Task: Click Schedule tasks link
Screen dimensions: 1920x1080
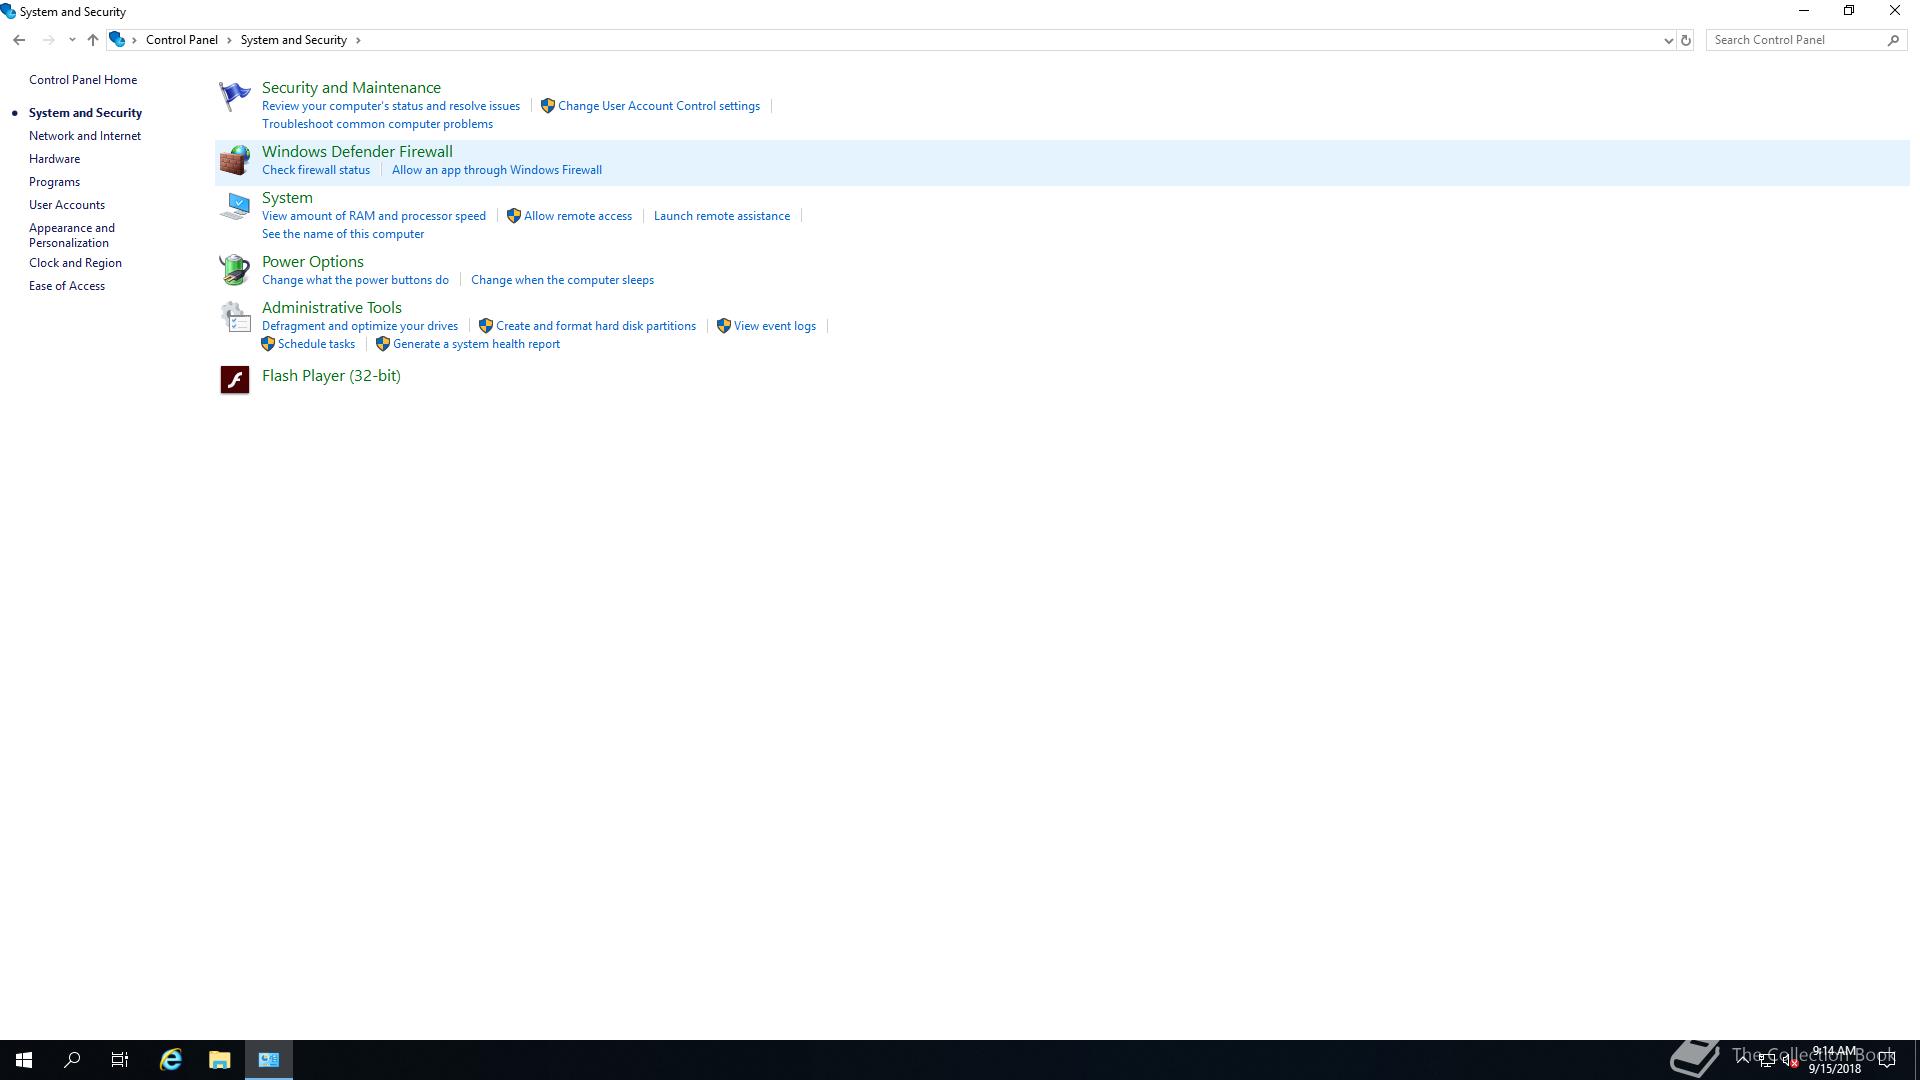Action: pos(316,344)
